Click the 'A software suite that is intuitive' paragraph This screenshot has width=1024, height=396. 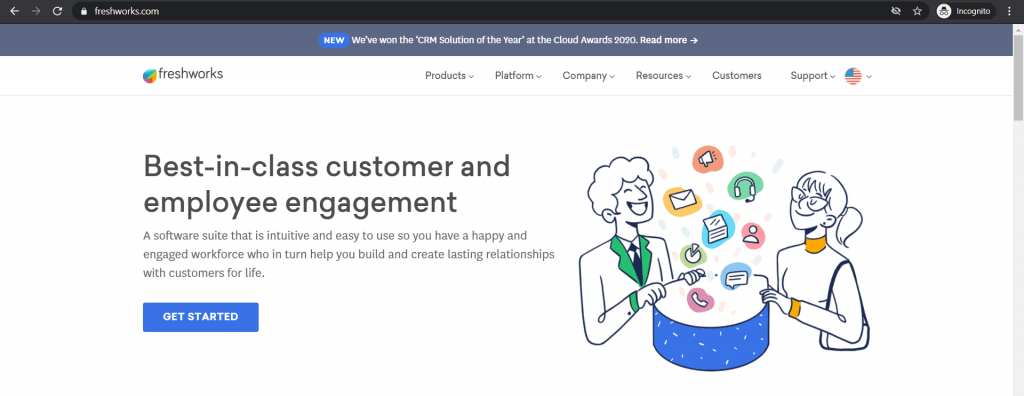pyautogui.click(x=349, y=254)
